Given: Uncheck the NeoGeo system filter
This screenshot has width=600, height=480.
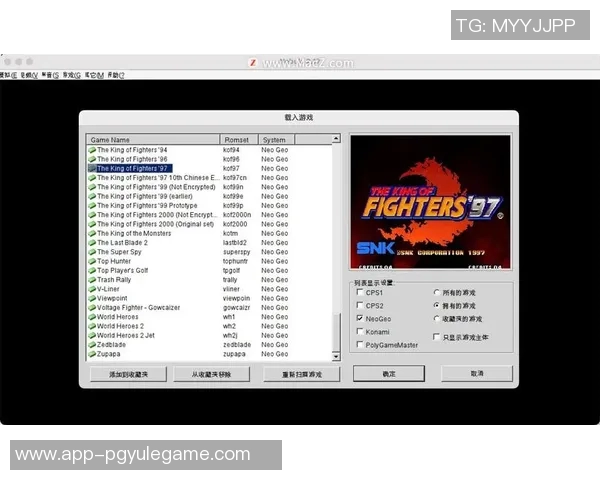Looking at the screenshot, I should coord(360,318).
